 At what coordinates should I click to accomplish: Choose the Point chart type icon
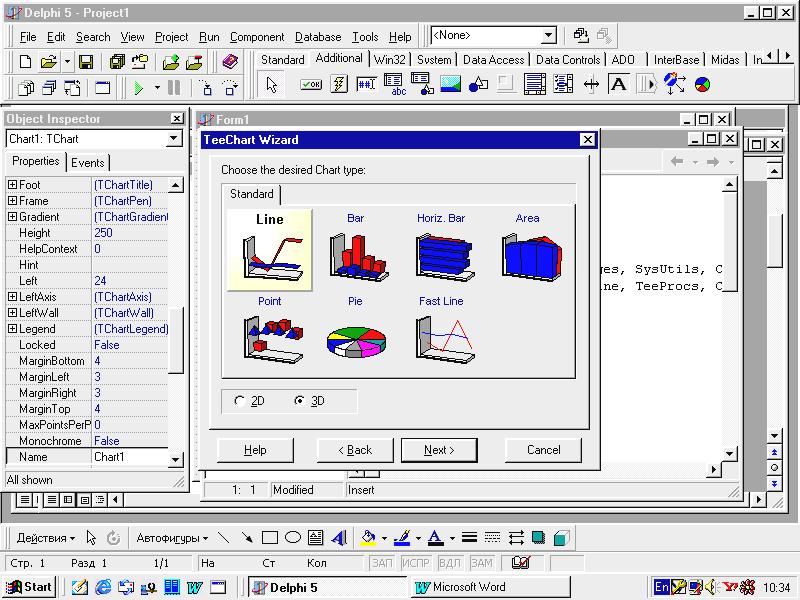[272, 339]
